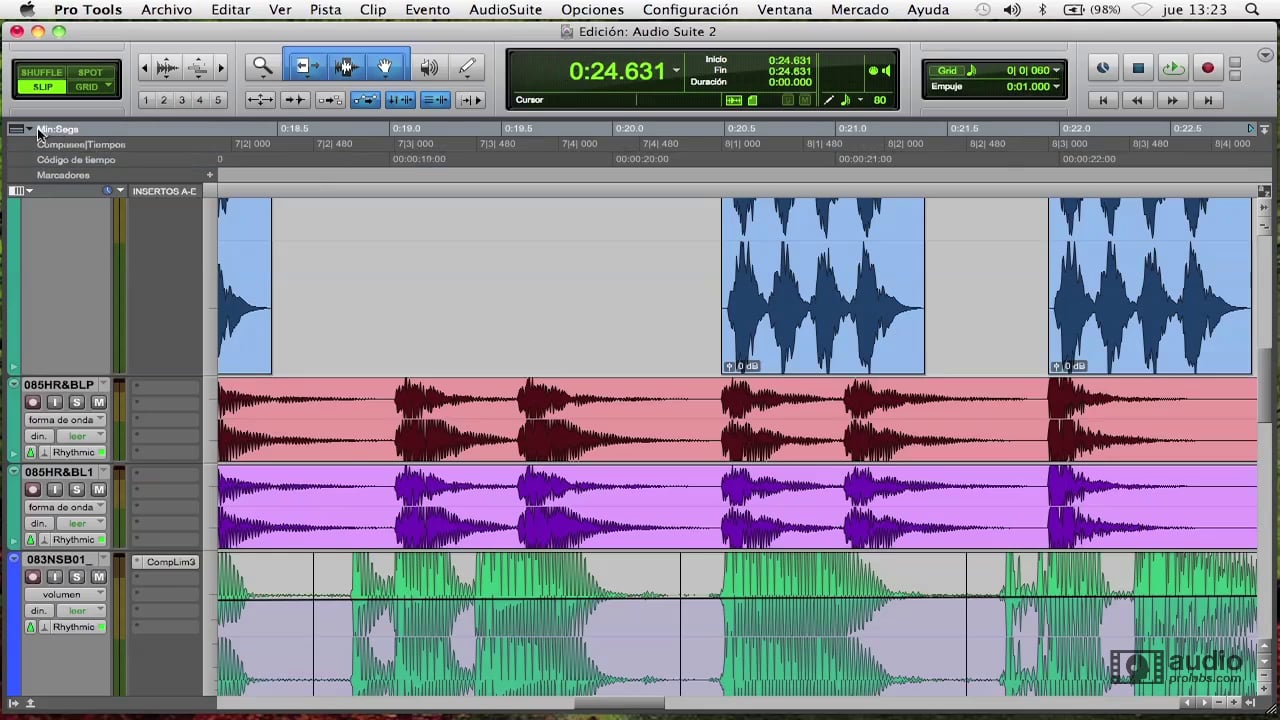The width and height of the screenshot is (1280, 720).
Task: Click Rewind transport button
Action: (1137, 100)
